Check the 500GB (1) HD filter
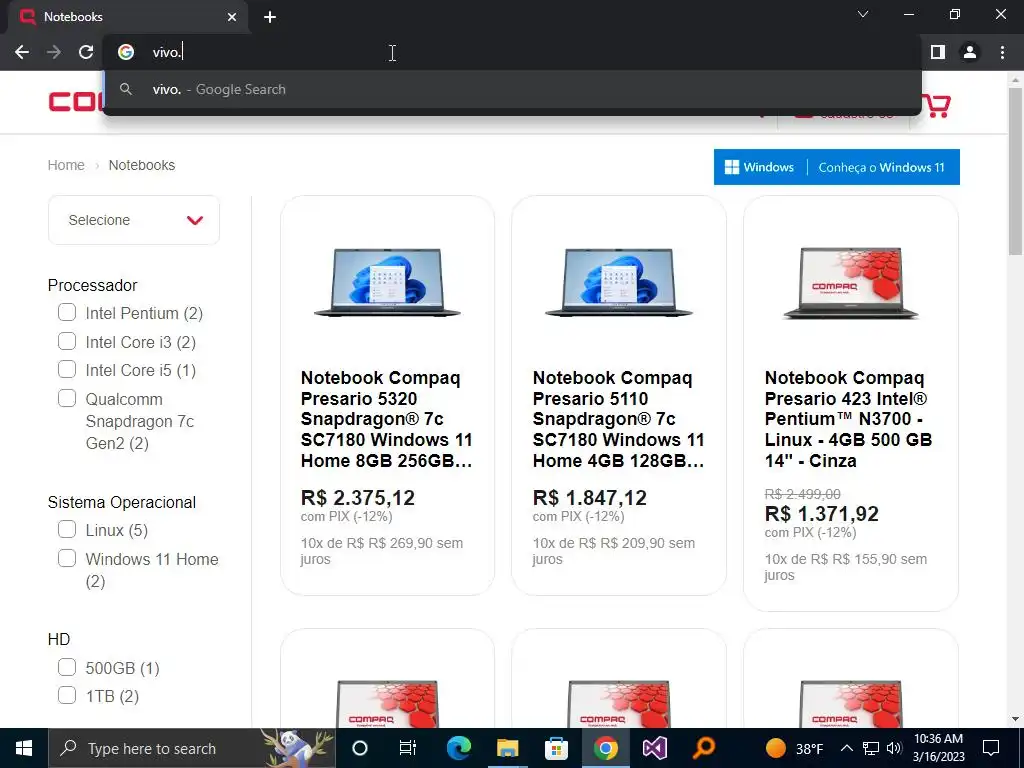This screenshot has height=768, width=1024. coord(67,667)
